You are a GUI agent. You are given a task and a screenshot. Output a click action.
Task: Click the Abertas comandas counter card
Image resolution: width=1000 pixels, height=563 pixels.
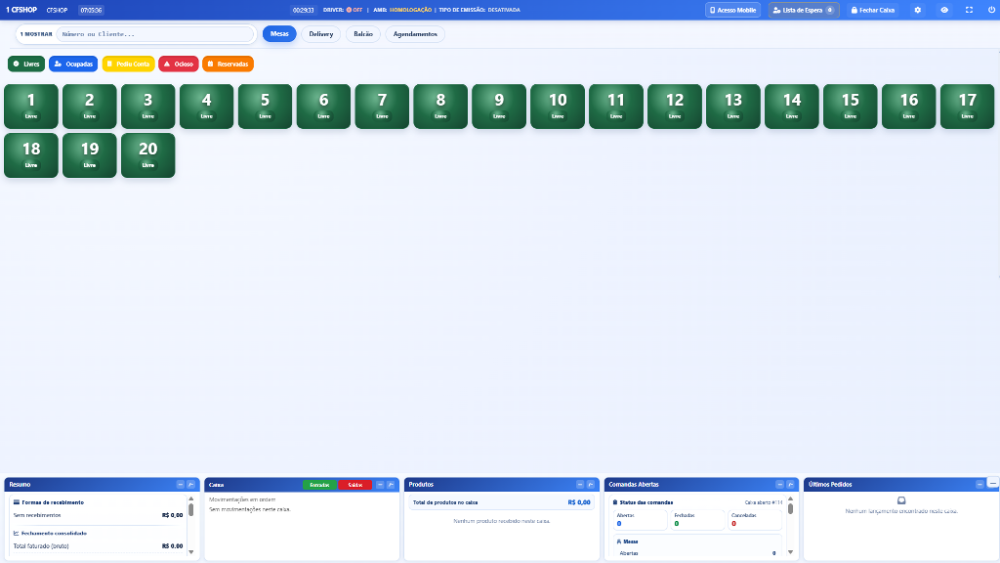coord(640,520)
